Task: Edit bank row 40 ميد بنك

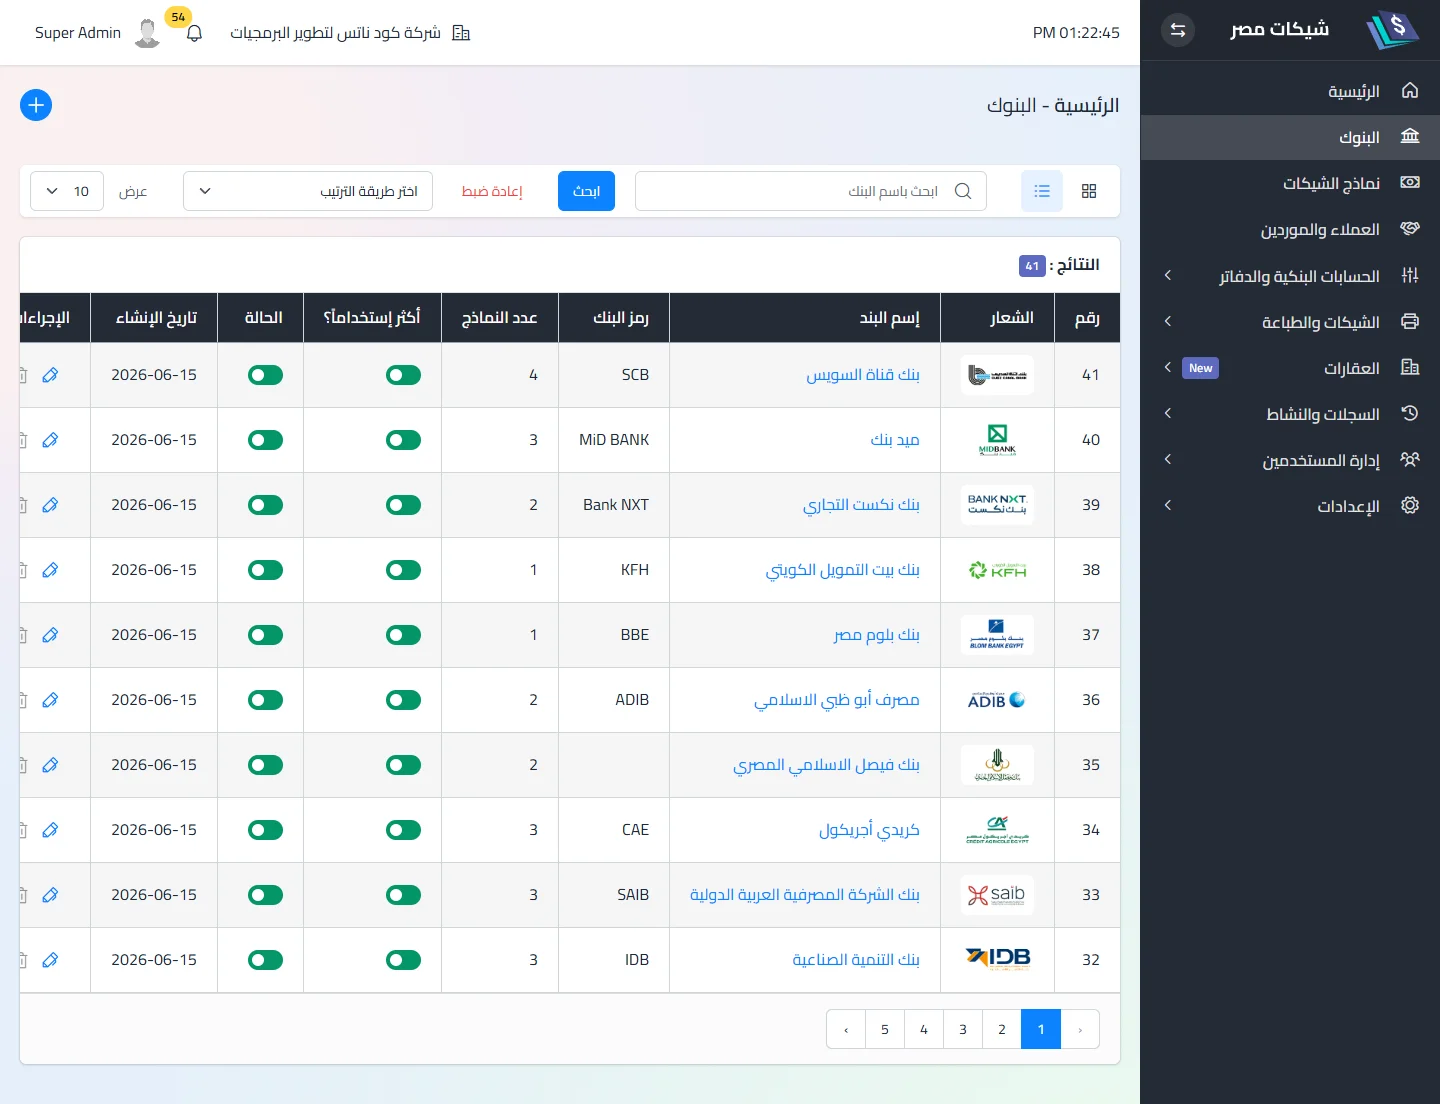Action: 50,440
